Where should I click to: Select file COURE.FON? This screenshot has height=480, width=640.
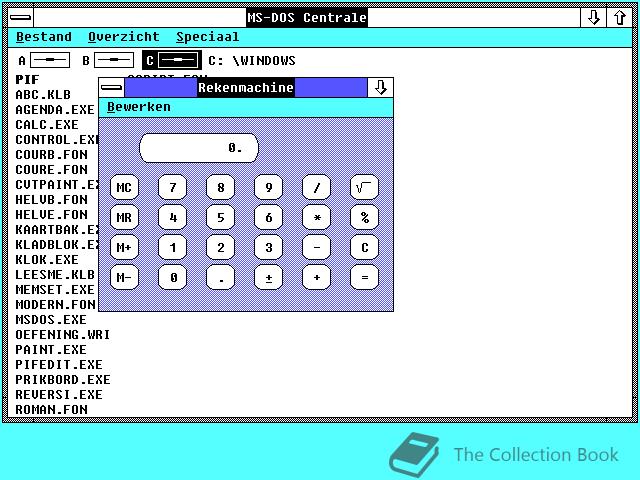coord(51,170)
